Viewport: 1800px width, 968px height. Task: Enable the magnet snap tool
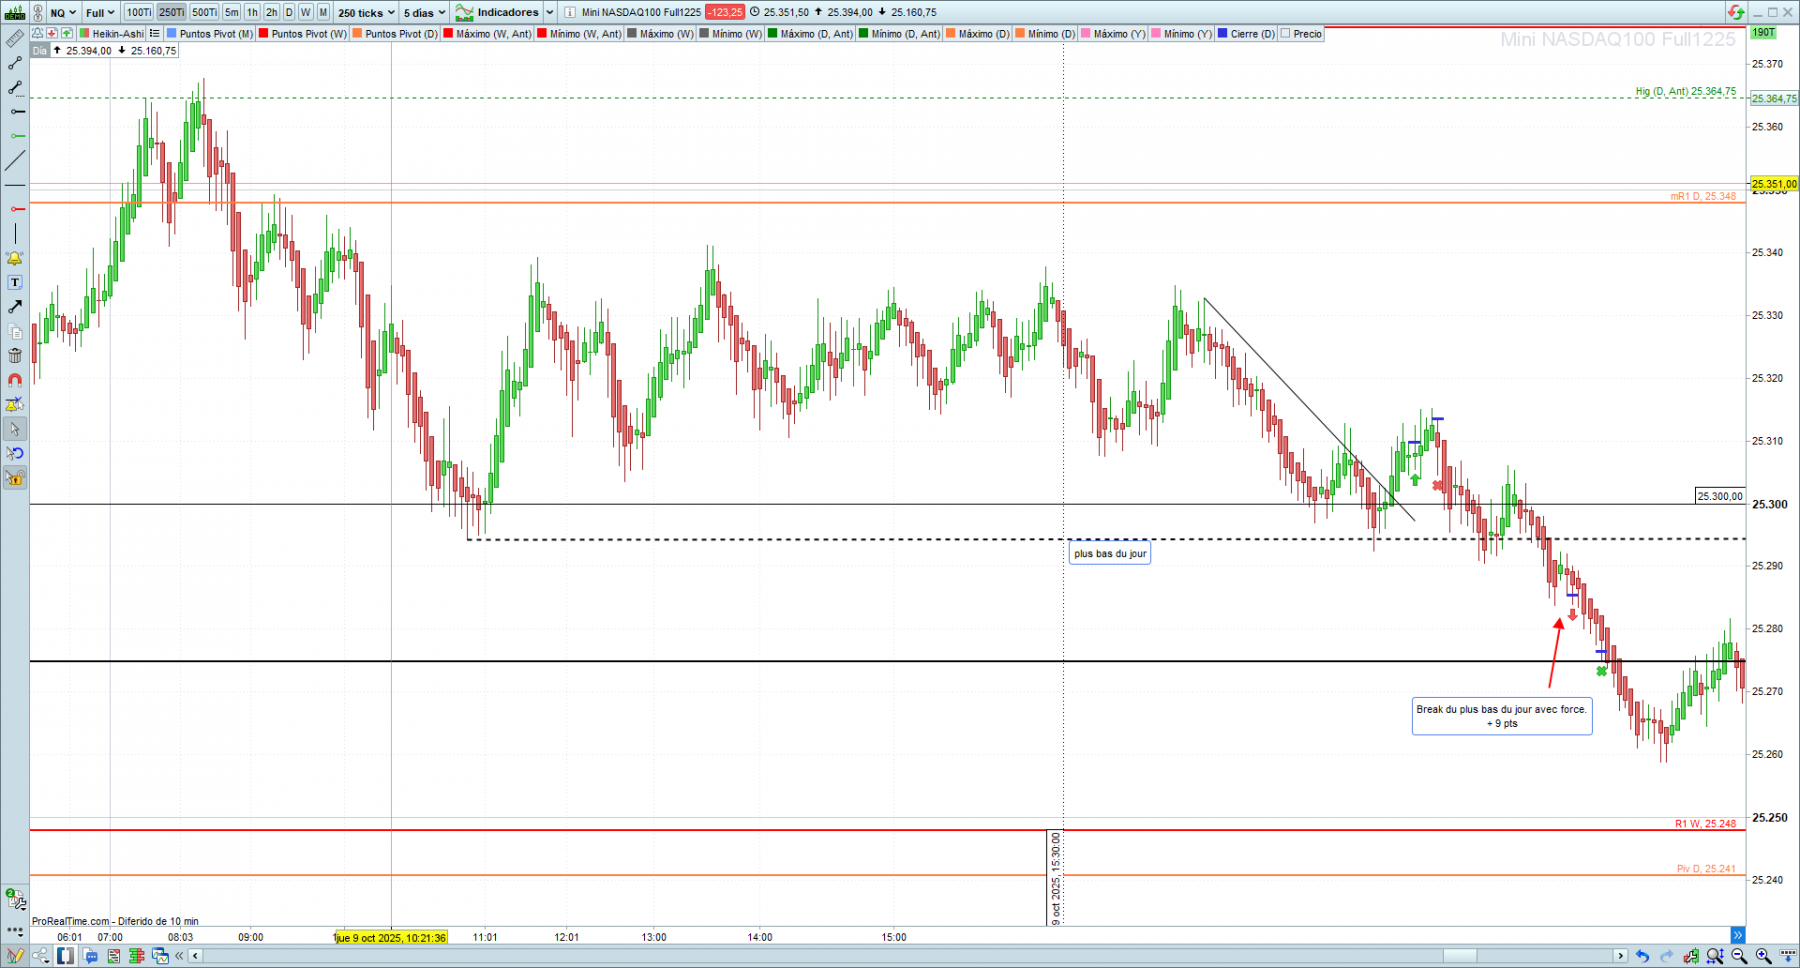[15, 380]
